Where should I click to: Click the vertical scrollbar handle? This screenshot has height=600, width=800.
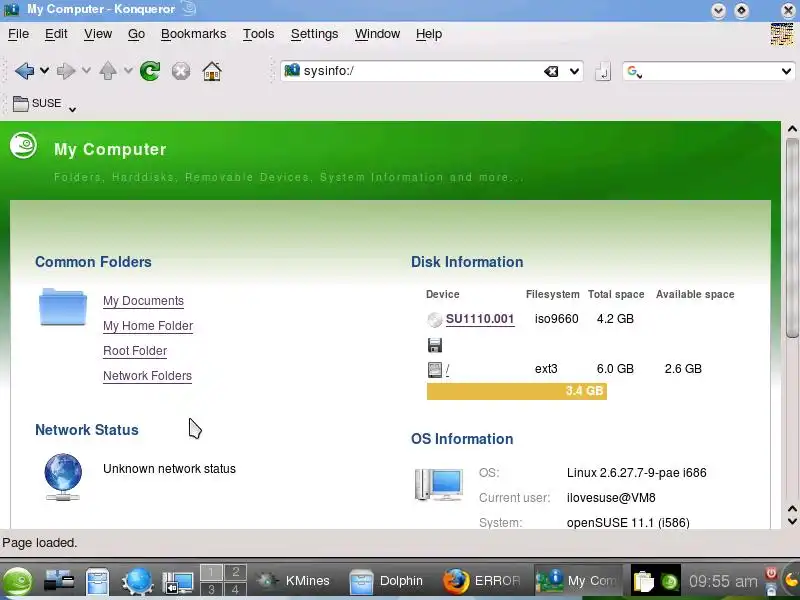pos(792,240)
